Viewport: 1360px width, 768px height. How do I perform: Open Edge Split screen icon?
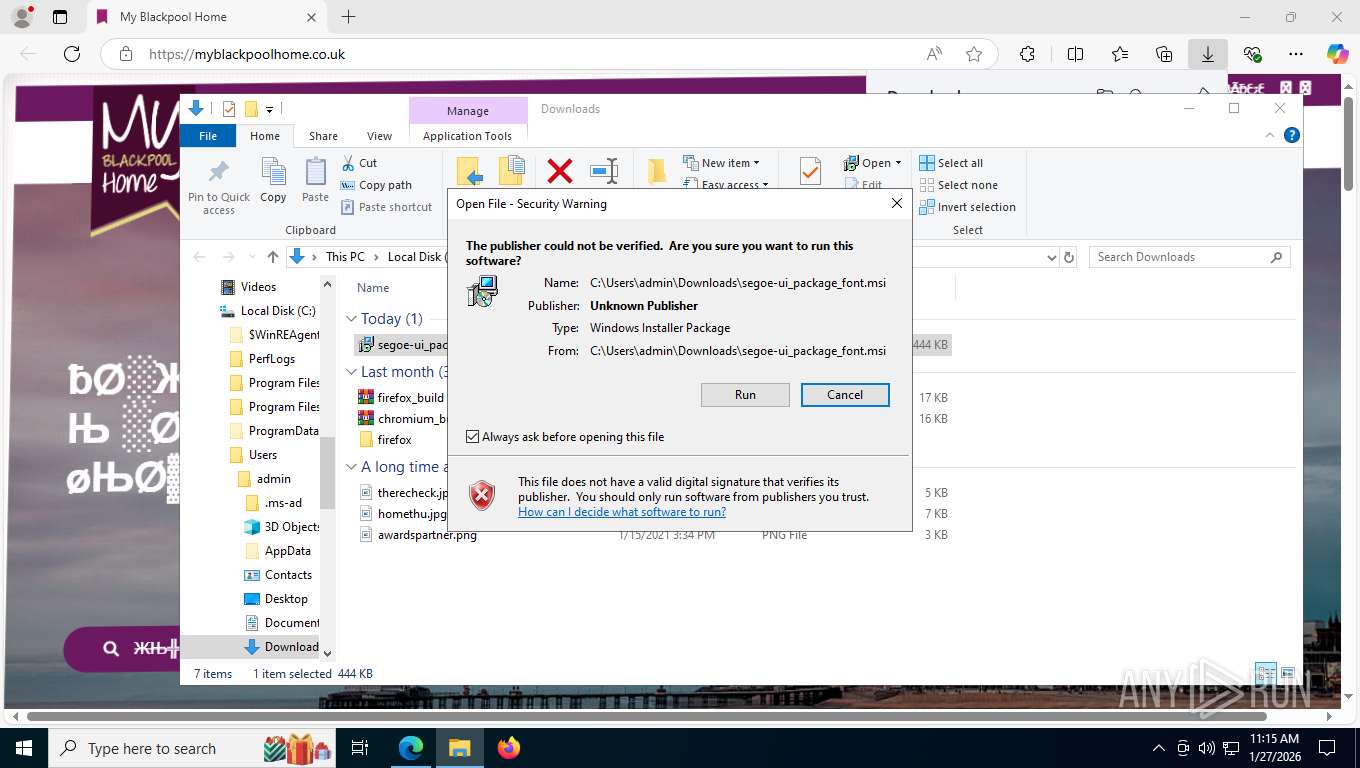pyautogui.click(x=1076, y=54)
